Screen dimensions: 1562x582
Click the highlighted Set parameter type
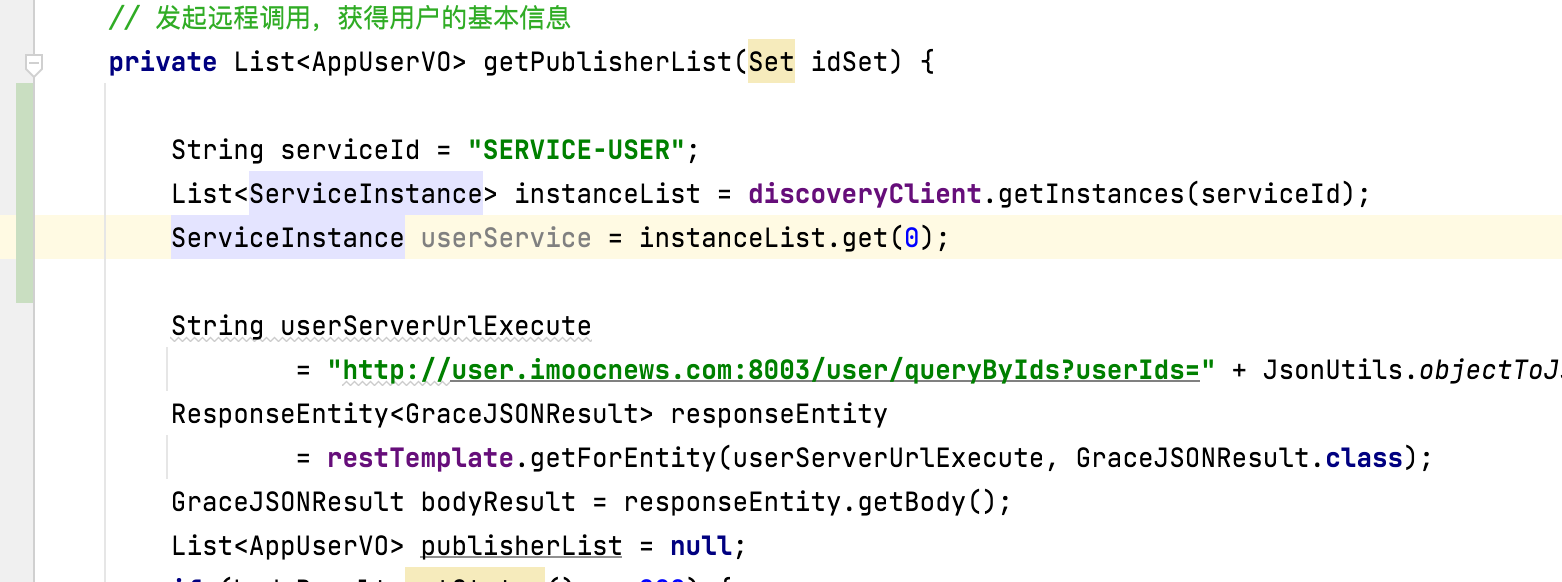[x=771, y=62]
